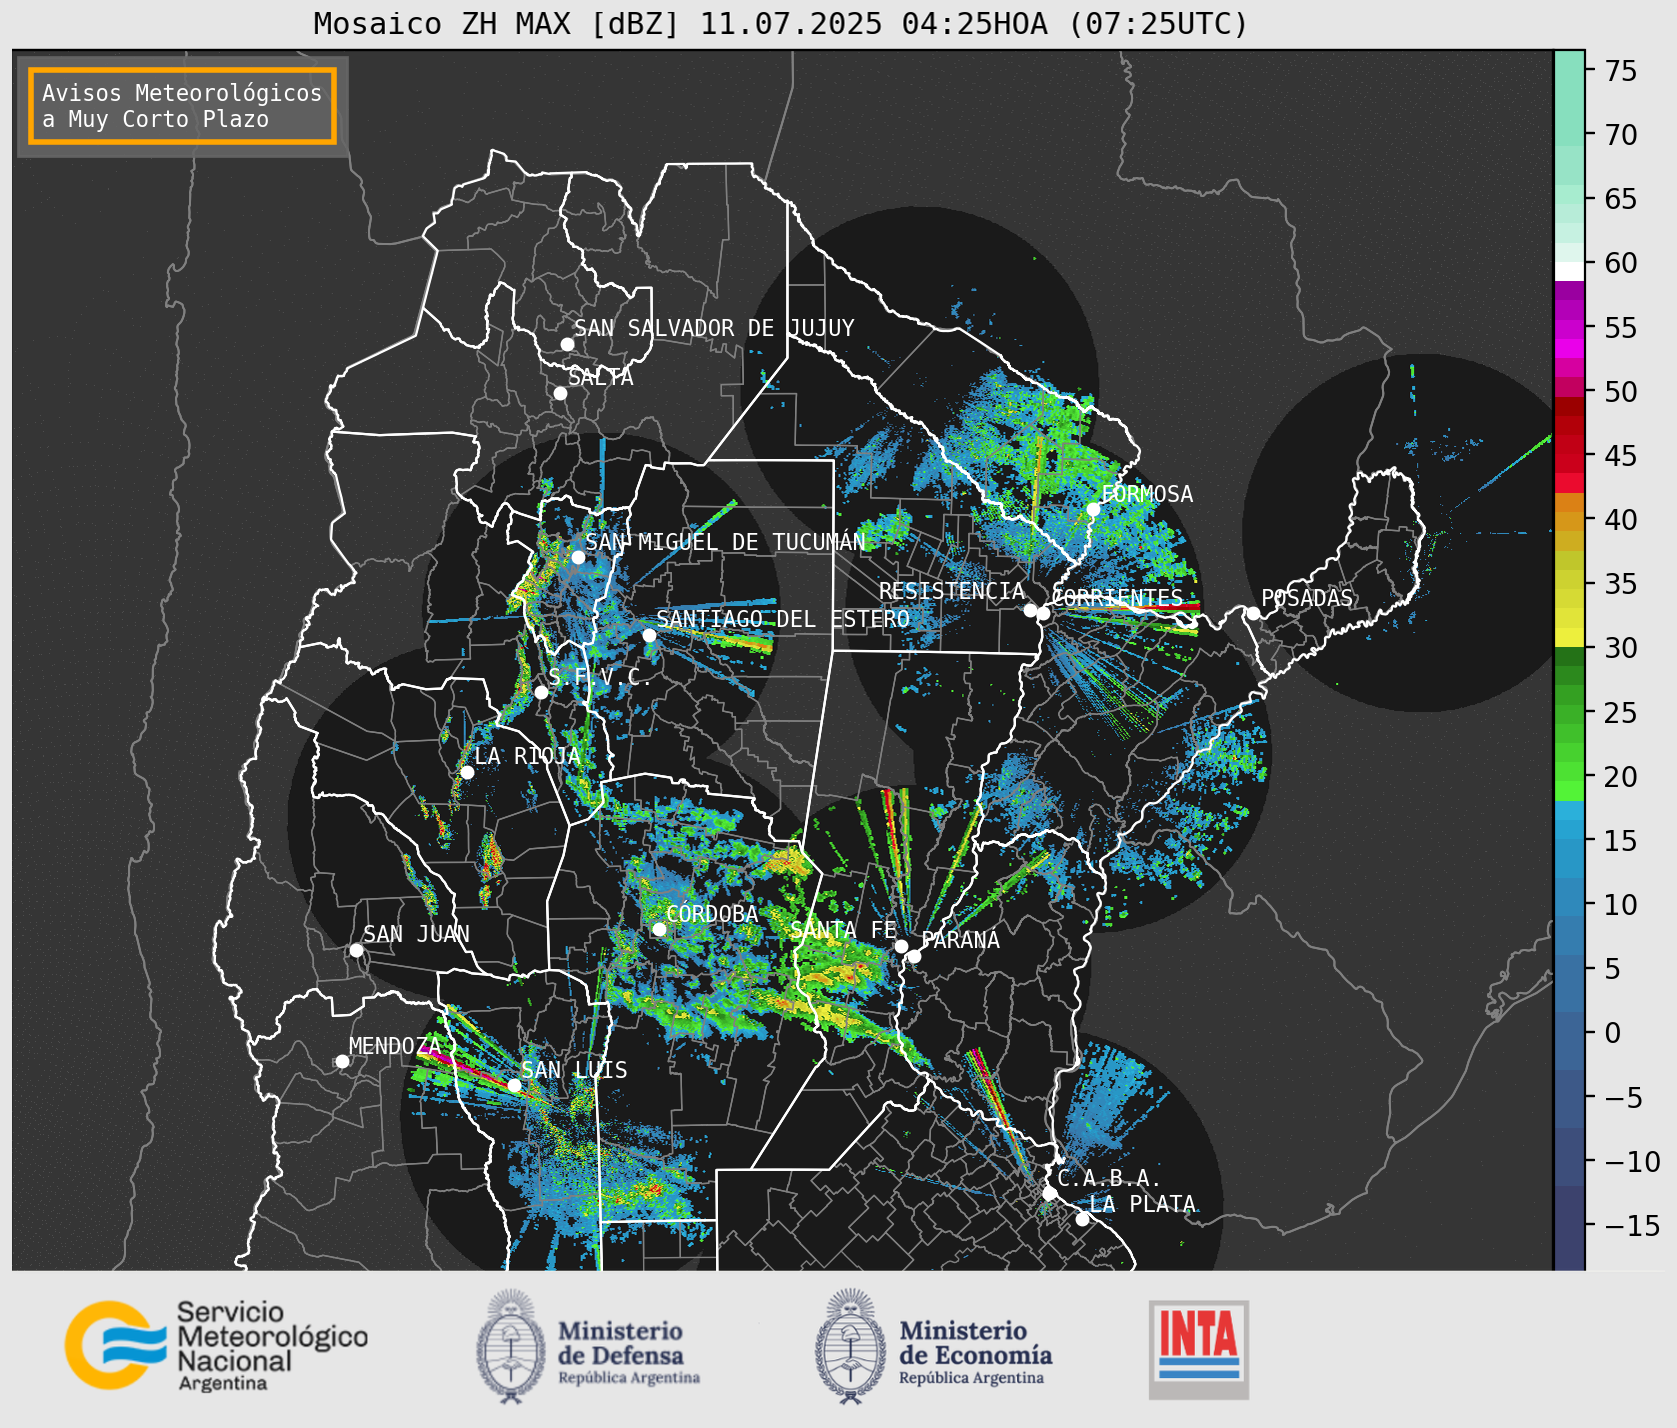Screen dimensions: 1677x1428
Task: Click the San Salvador de Jujuy city marker
Action: 567,344
